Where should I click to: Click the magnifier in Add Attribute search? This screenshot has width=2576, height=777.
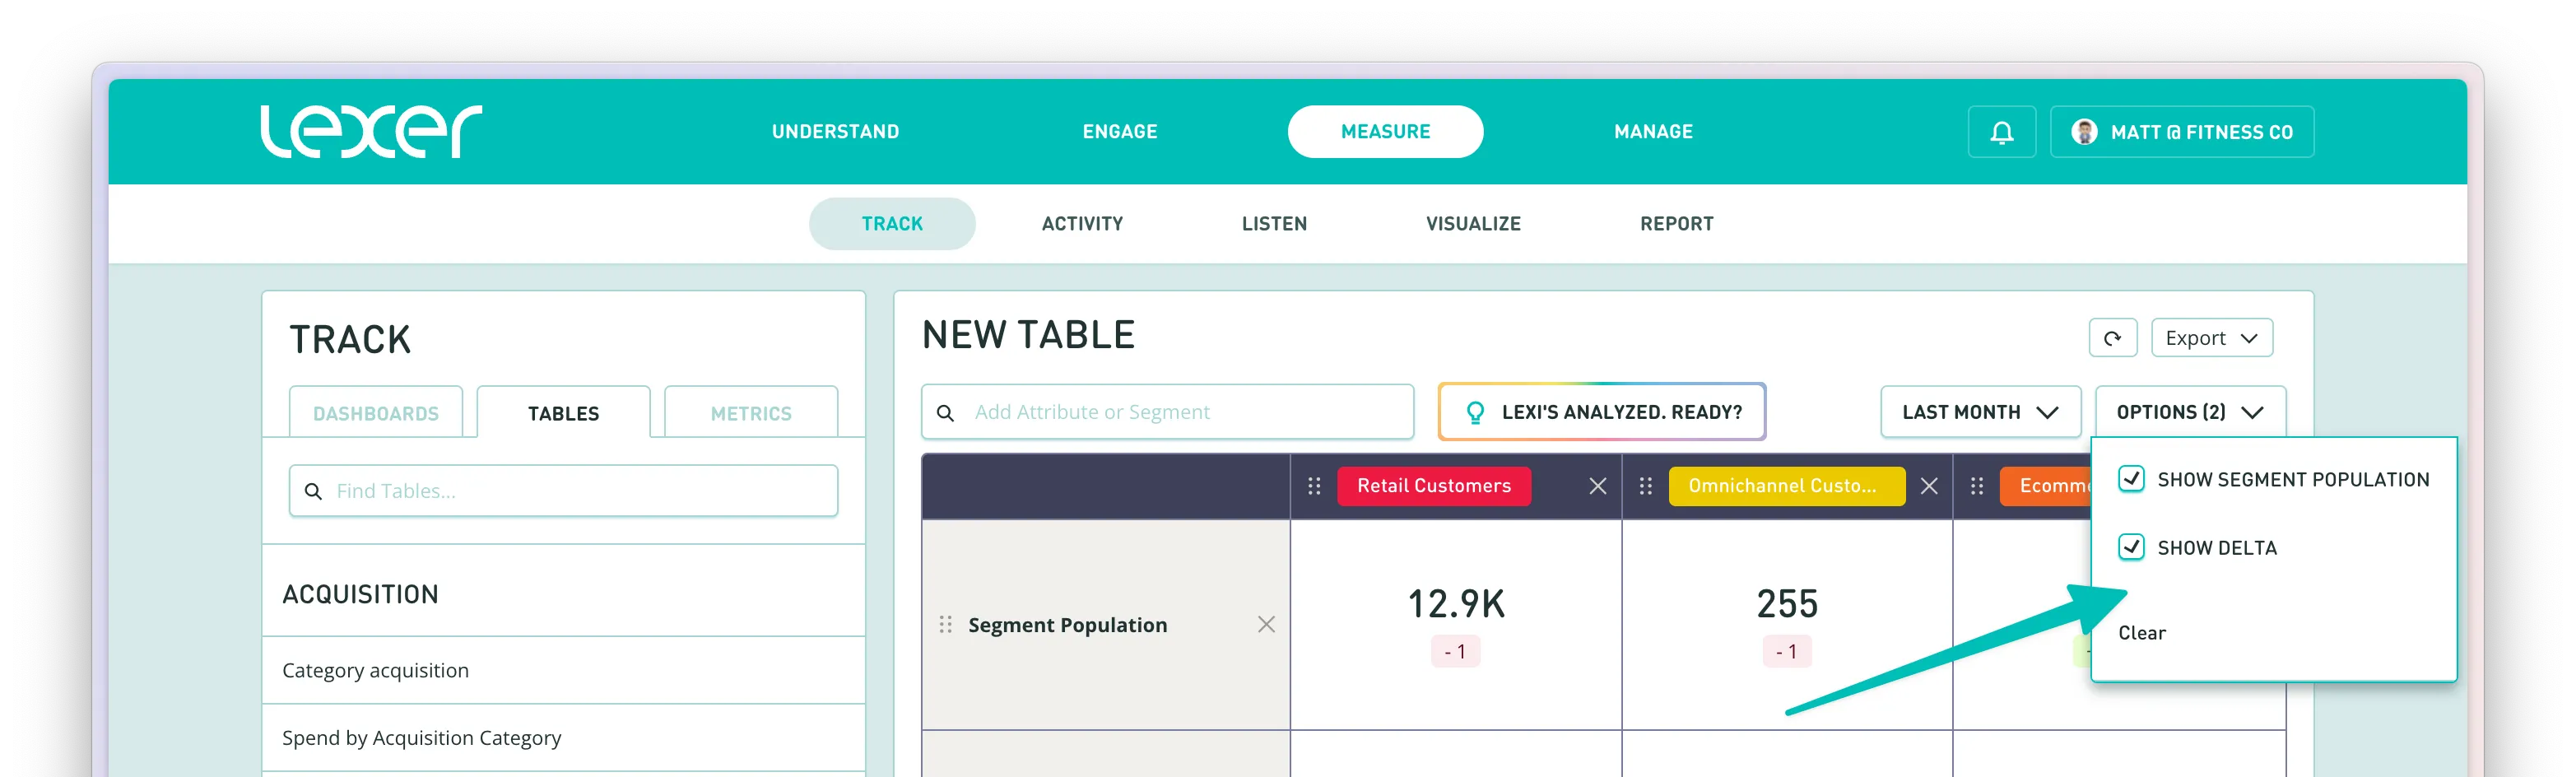point(945,412)
